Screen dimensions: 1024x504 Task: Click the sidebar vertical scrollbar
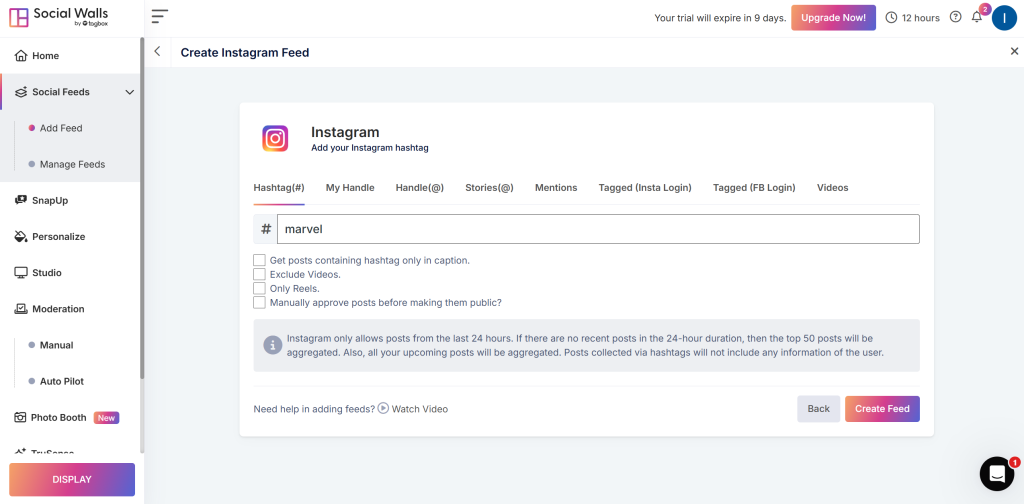pyautogui.click(x=142, y=208)
